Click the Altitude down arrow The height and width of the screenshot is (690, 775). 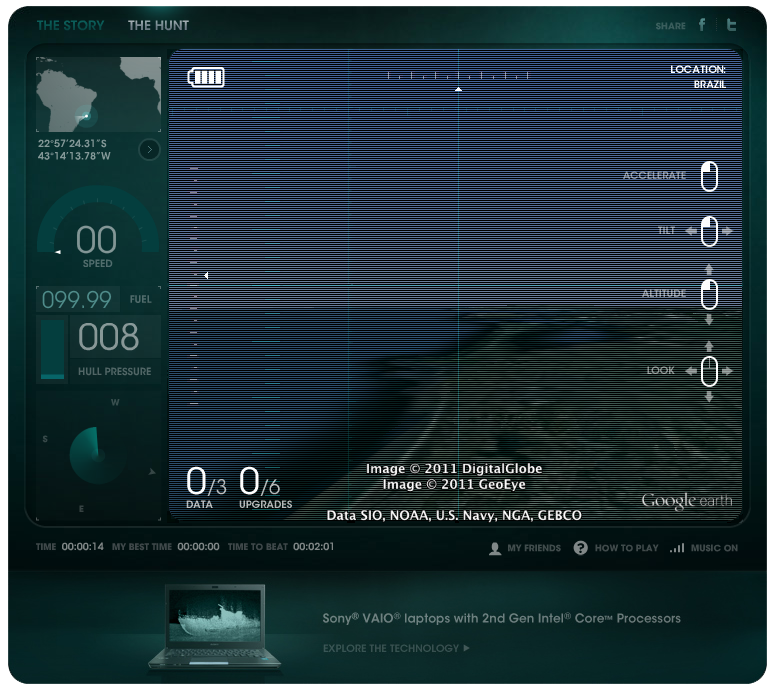point(709,319)
